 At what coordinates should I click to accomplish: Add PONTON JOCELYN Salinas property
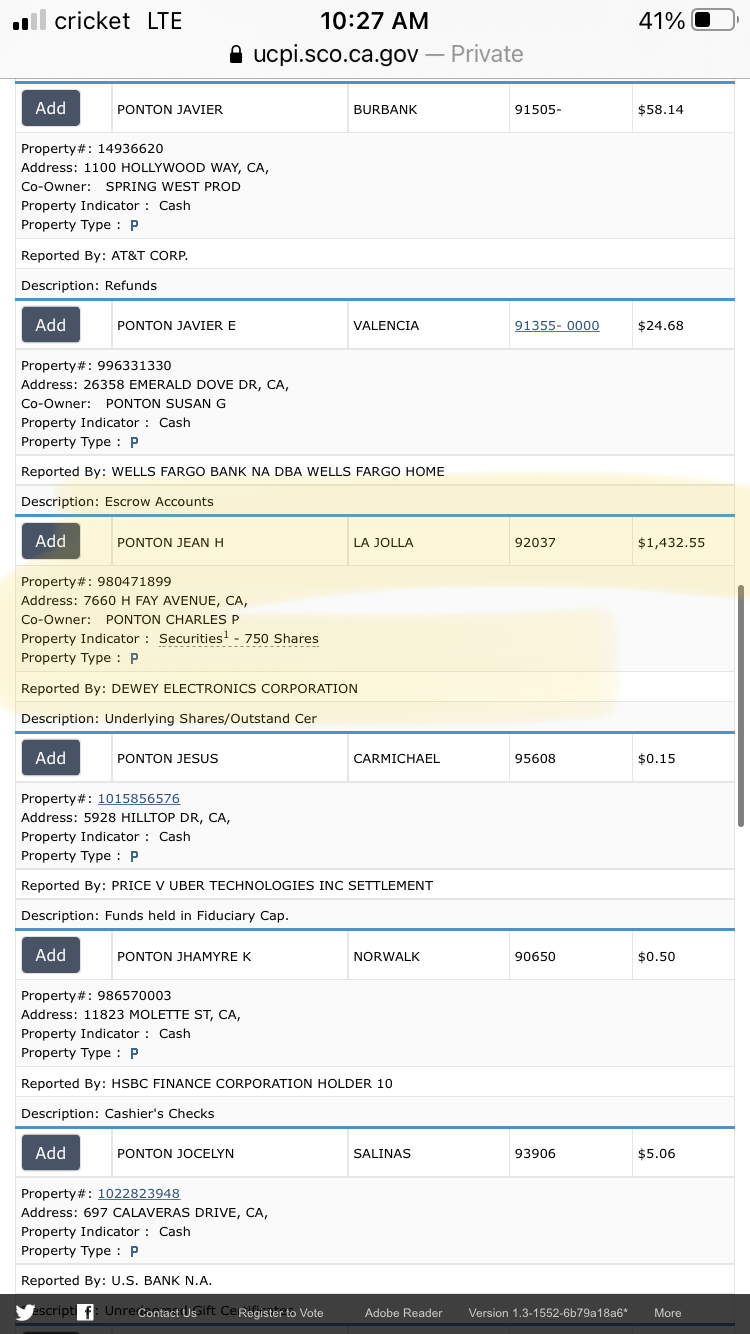[x=51, y=1153]
